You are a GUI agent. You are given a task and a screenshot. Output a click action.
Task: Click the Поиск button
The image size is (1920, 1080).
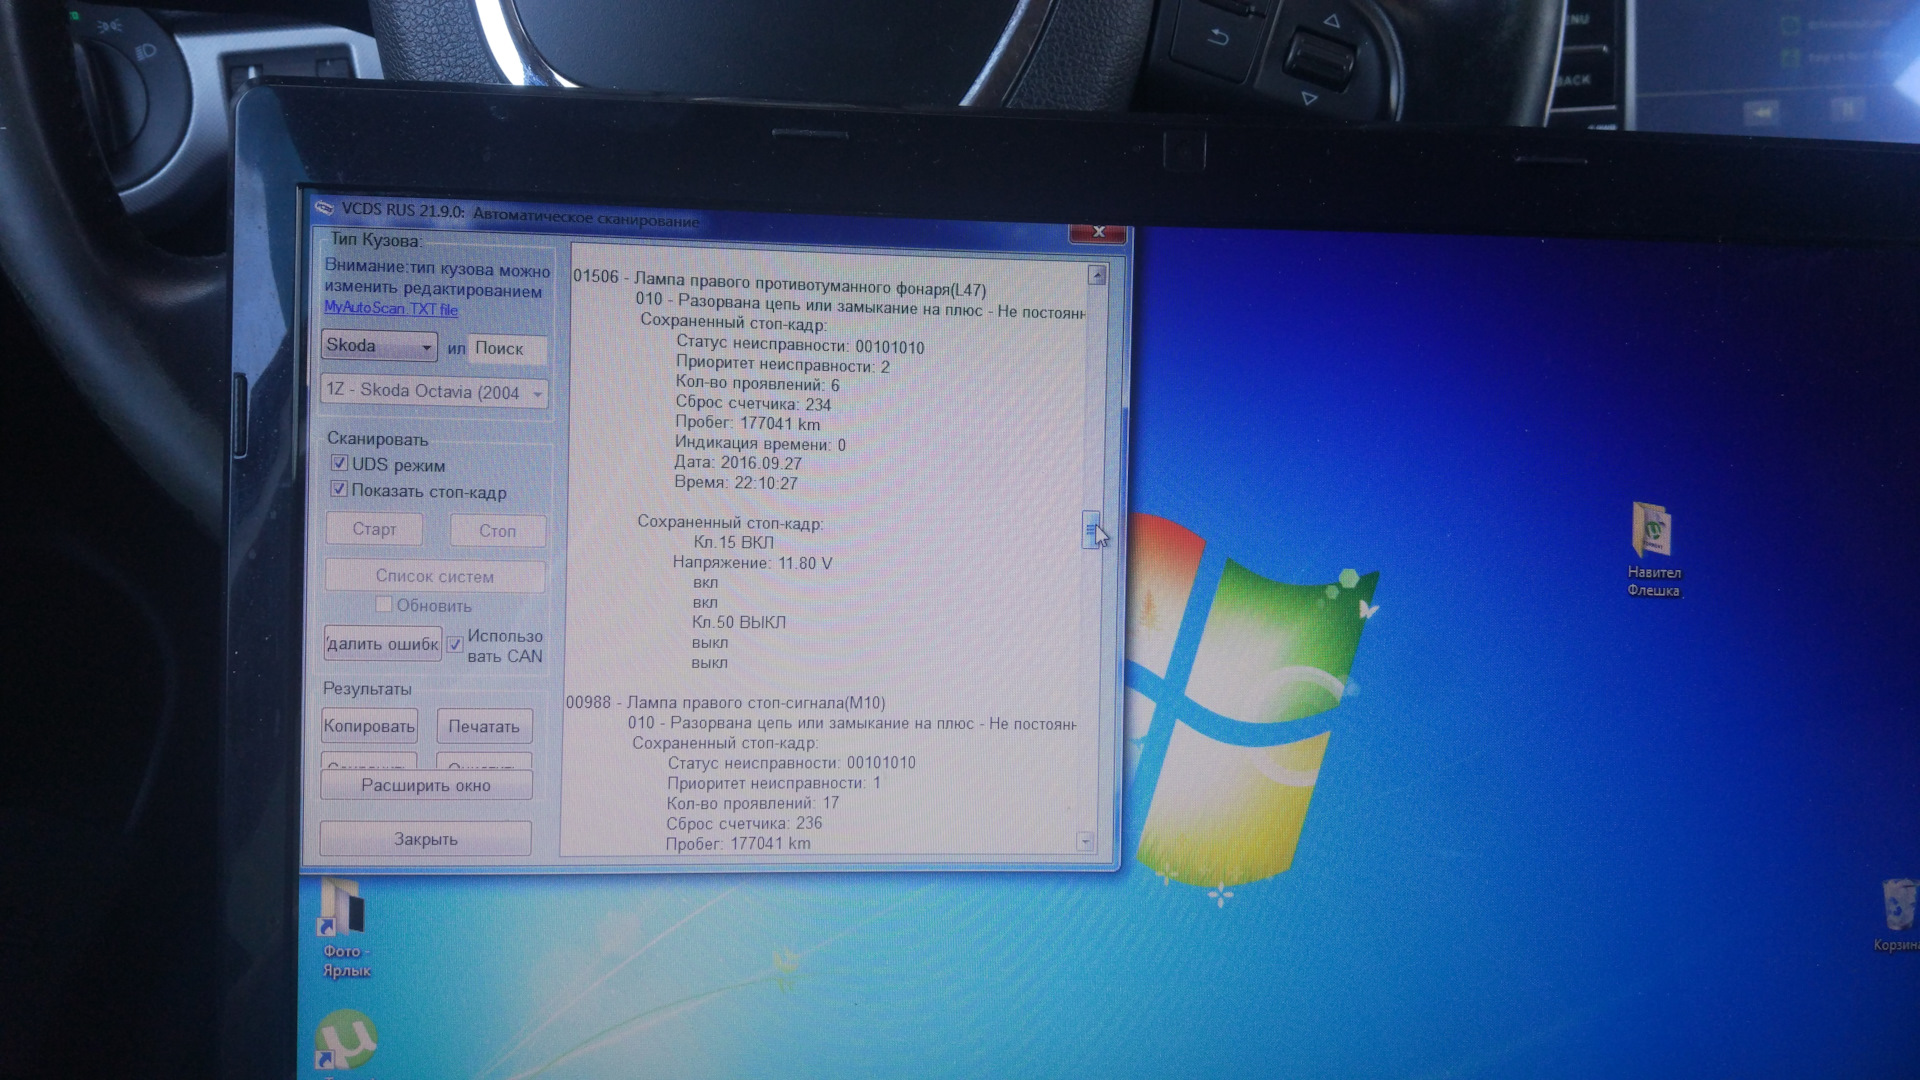[x=507, y=349]
